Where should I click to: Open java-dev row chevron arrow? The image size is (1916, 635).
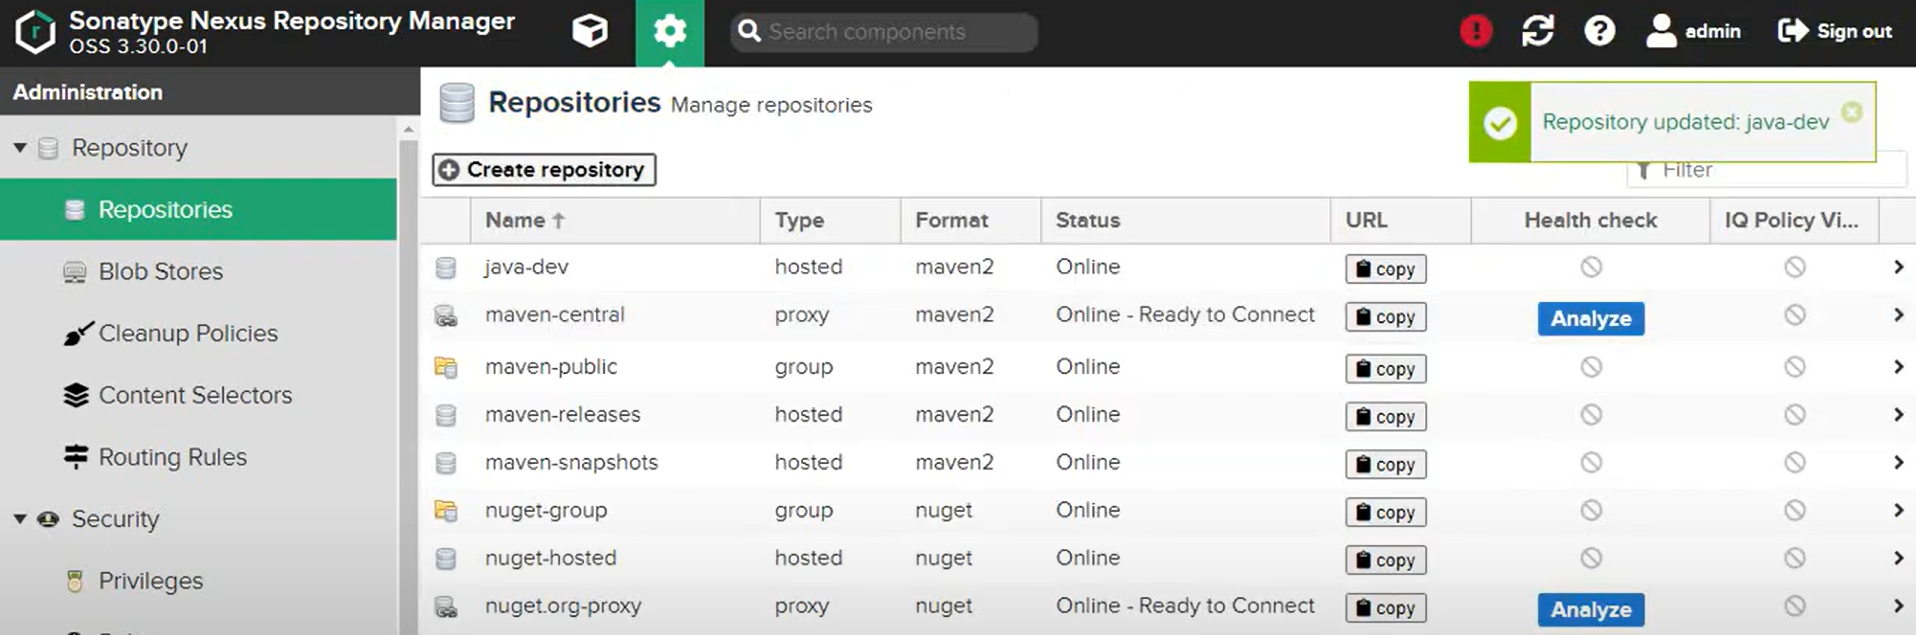[1898, 267]
